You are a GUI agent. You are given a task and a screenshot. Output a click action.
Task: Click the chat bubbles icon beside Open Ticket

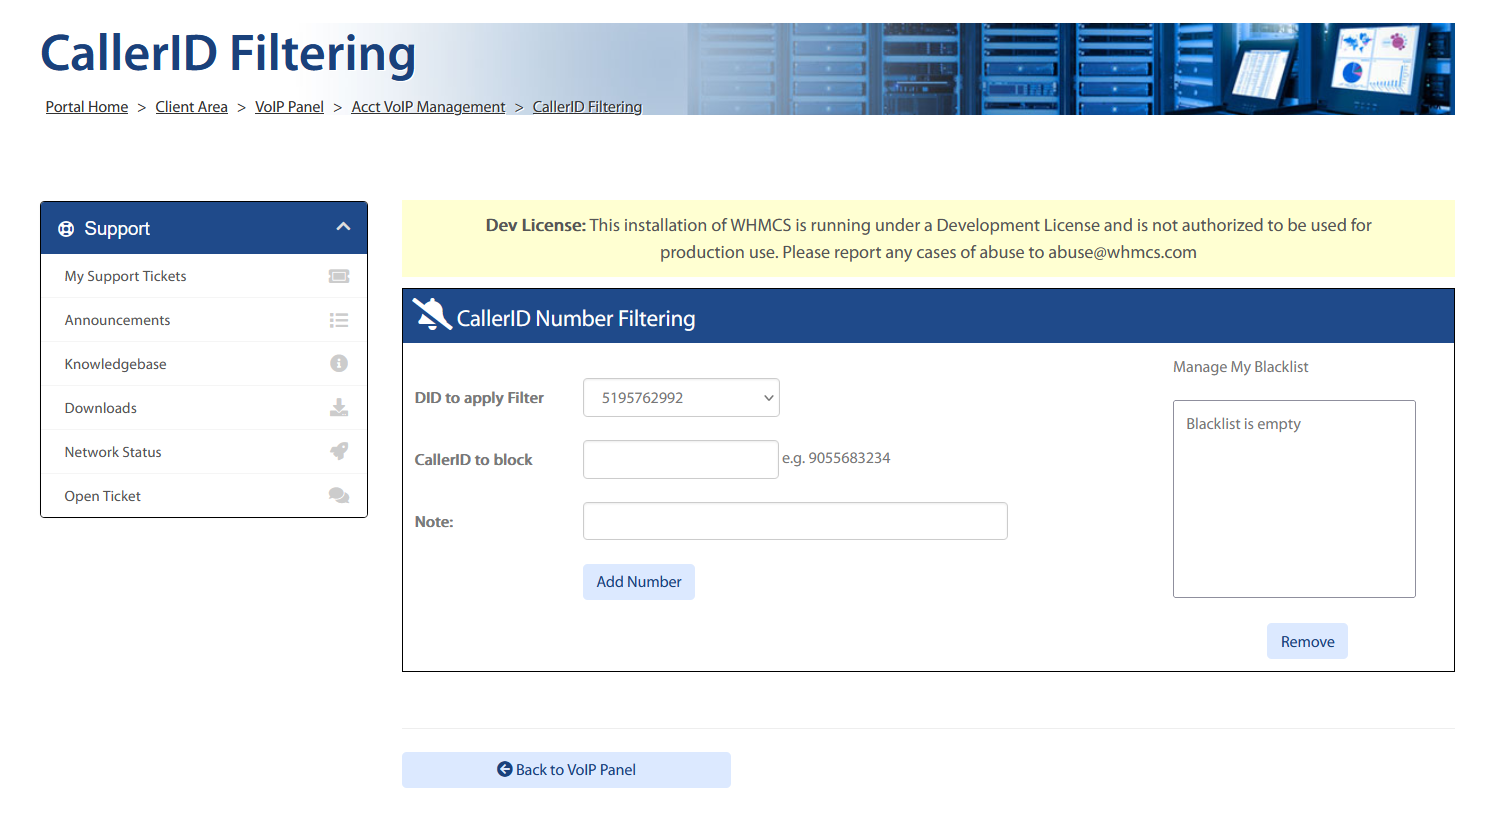pyautogui.click(x=339, y=495)
